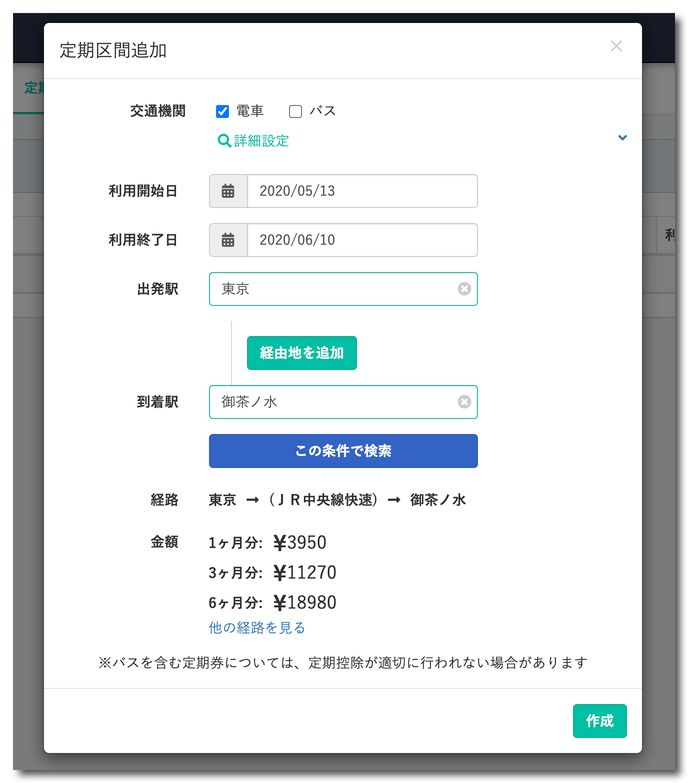Click the route text ＪＲ中央線快速
Viewport: 688px width, 783px height.
(x=324, y=500)
